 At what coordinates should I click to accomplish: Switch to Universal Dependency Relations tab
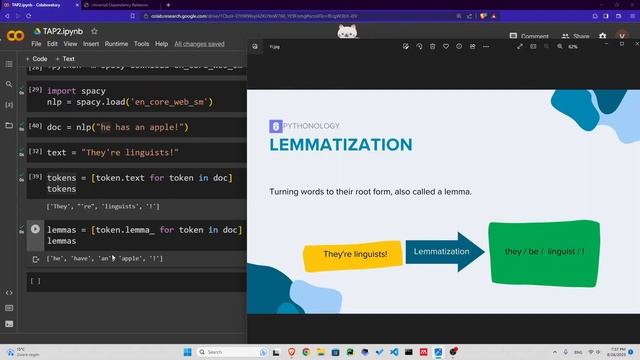click(120, 5)
